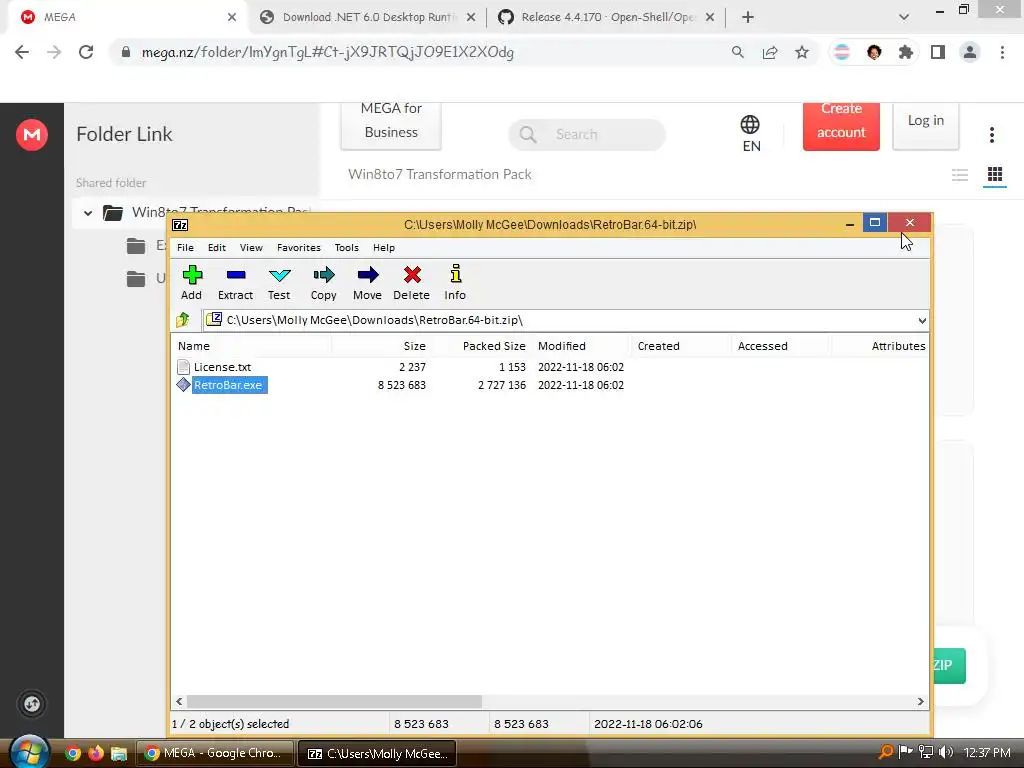The image size is (1024, 768).
Task: Open the MEGA three-dot options menu
Action: pyautogui.click(x=991, y=135)
